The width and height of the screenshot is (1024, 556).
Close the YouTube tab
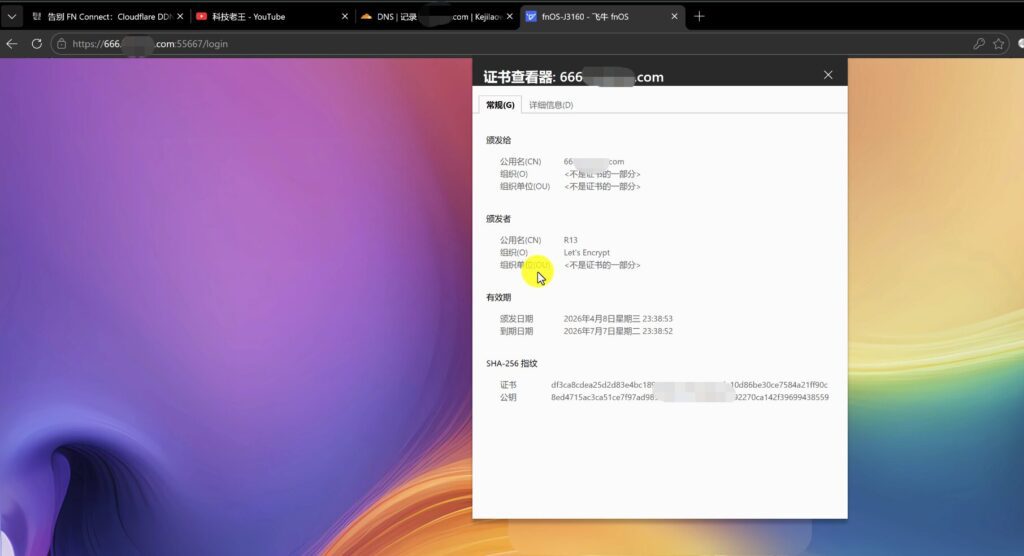point(345,16)
